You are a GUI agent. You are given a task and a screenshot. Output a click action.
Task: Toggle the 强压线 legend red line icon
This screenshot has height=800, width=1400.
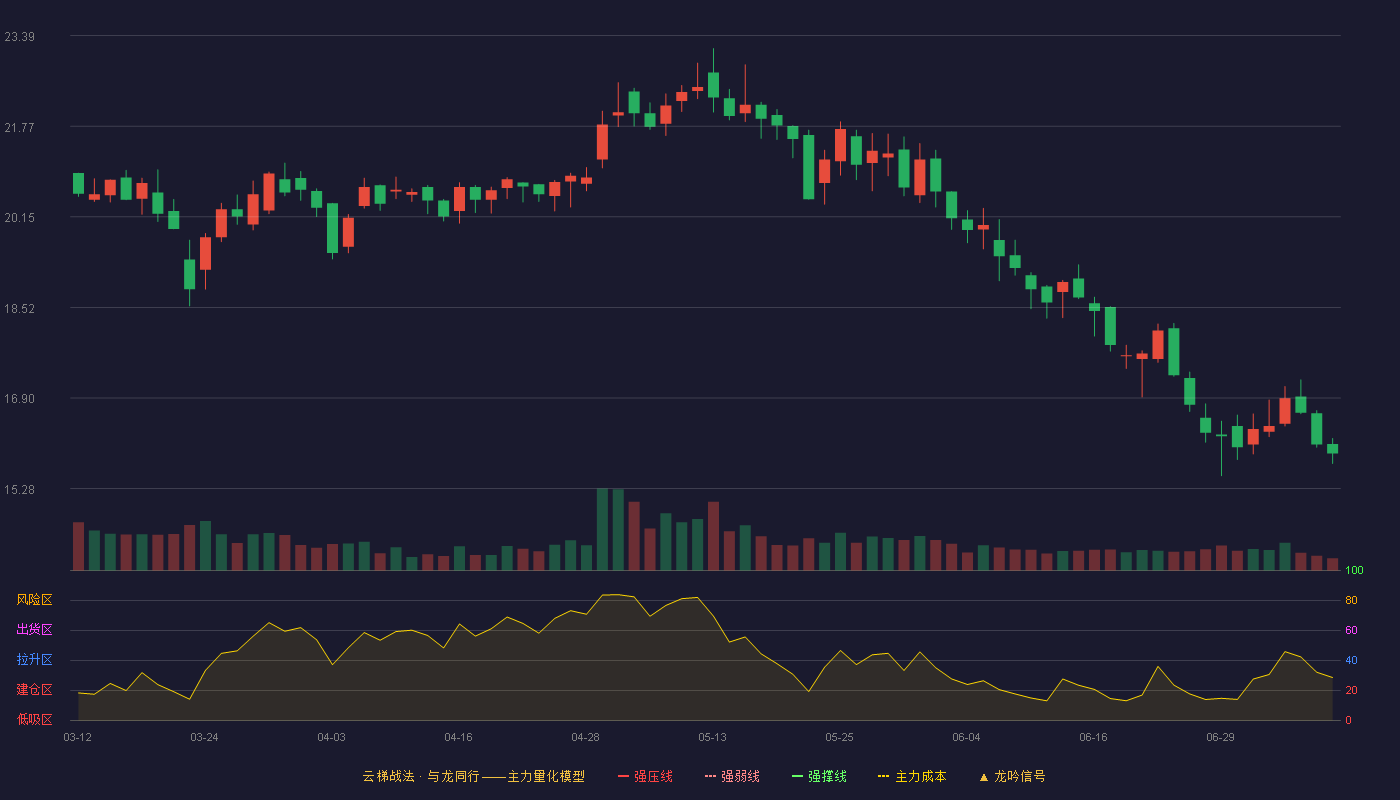click(623, 776)
